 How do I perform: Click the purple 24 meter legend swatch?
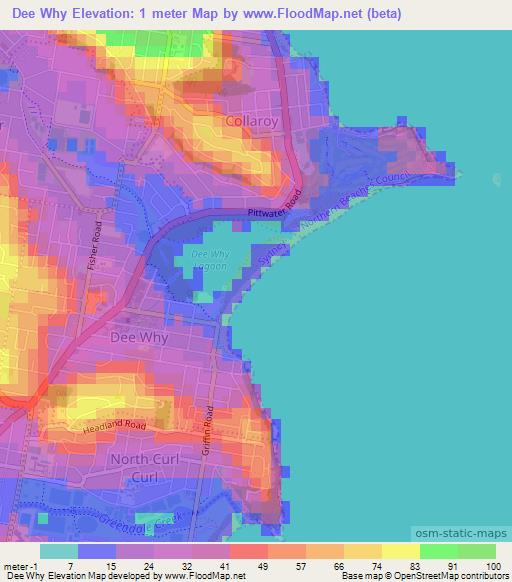135,551
